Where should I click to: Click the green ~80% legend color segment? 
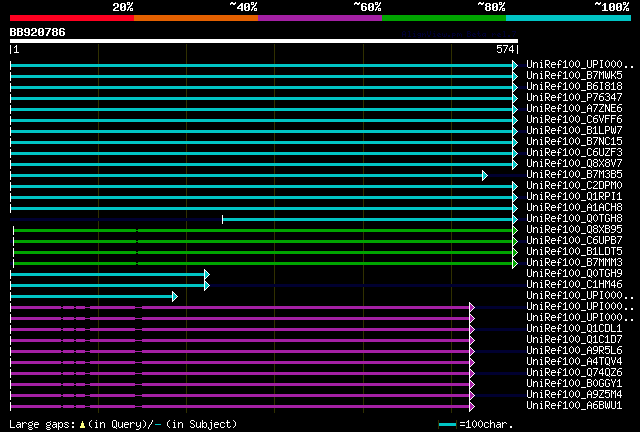click(x=444, y=18)
